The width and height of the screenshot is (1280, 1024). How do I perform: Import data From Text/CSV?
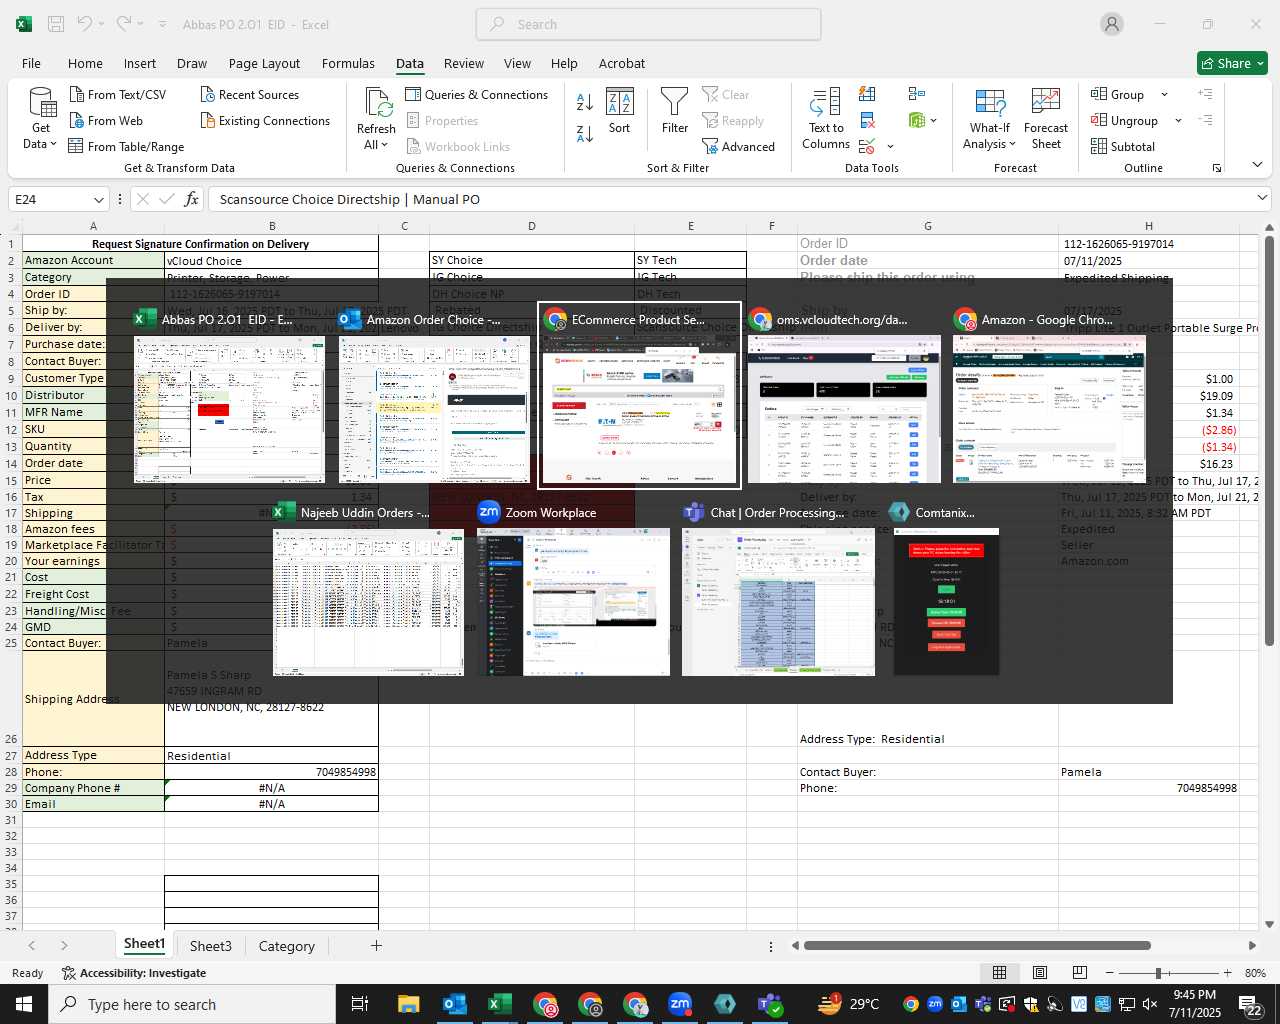(117, 94)
